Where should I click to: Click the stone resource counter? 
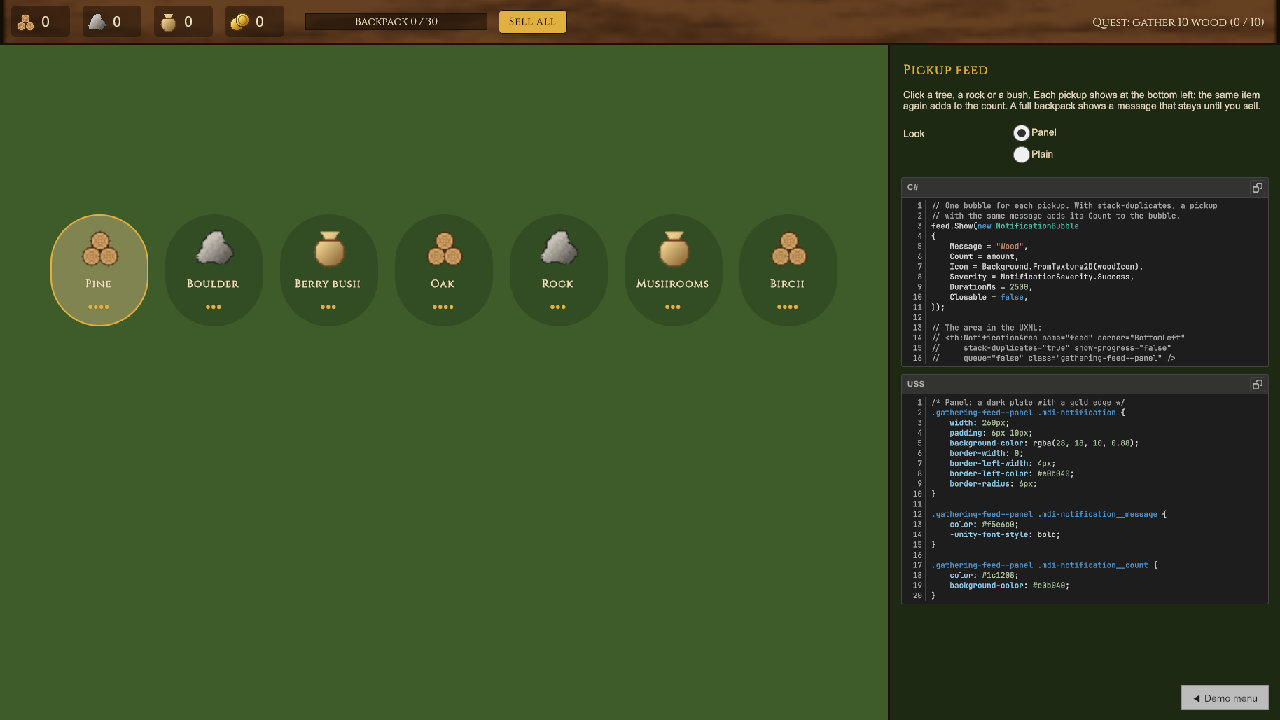pos(111,22)
